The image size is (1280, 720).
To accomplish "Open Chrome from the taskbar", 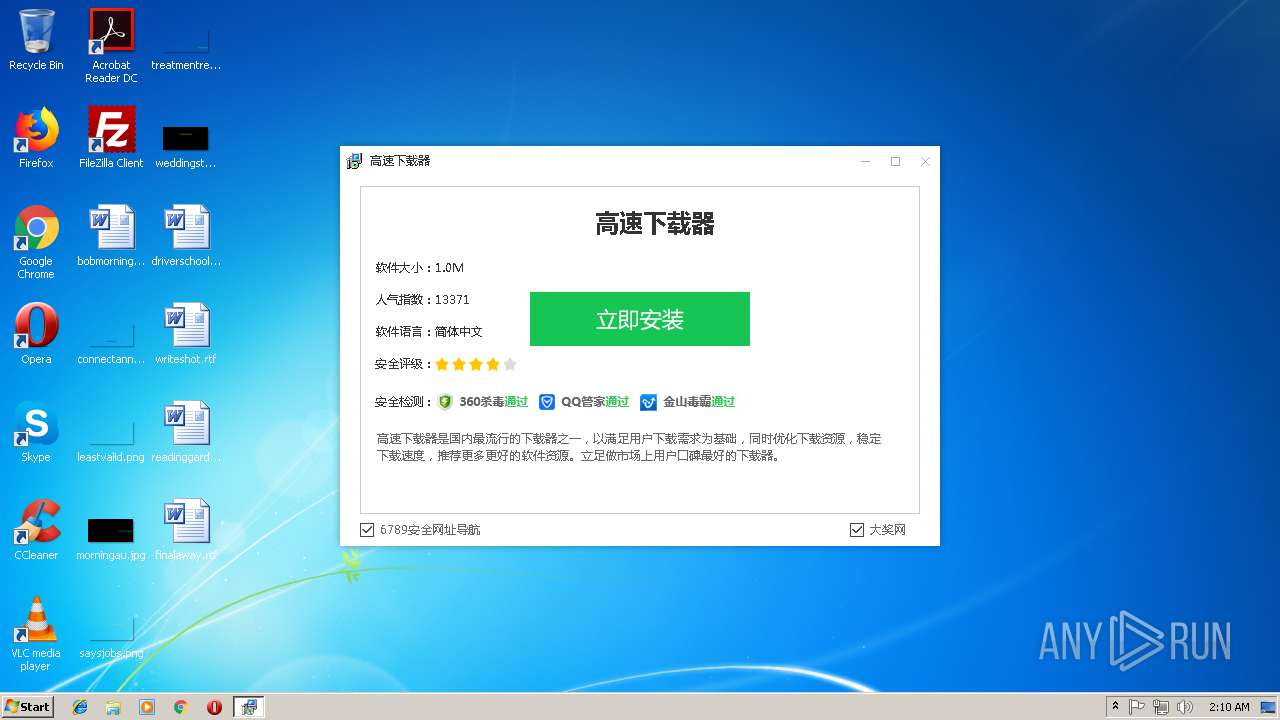I will click(x=180, y=707).
